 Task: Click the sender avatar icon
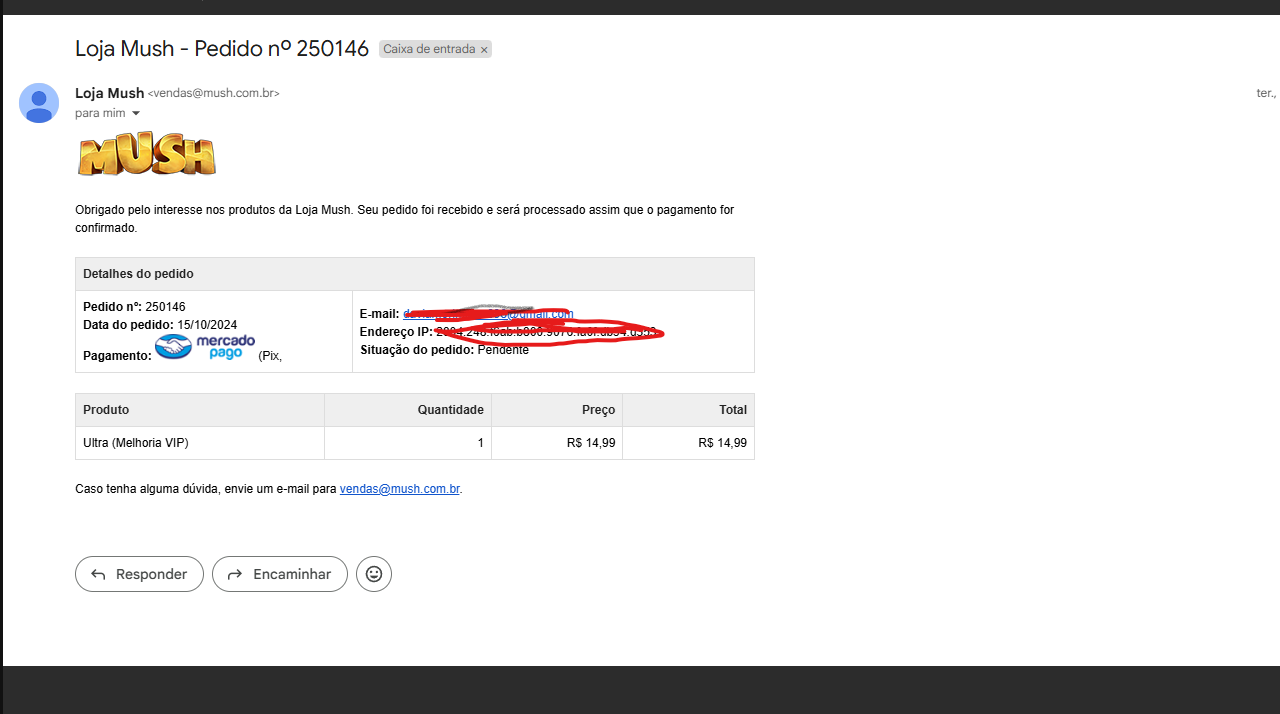[39, 103]
